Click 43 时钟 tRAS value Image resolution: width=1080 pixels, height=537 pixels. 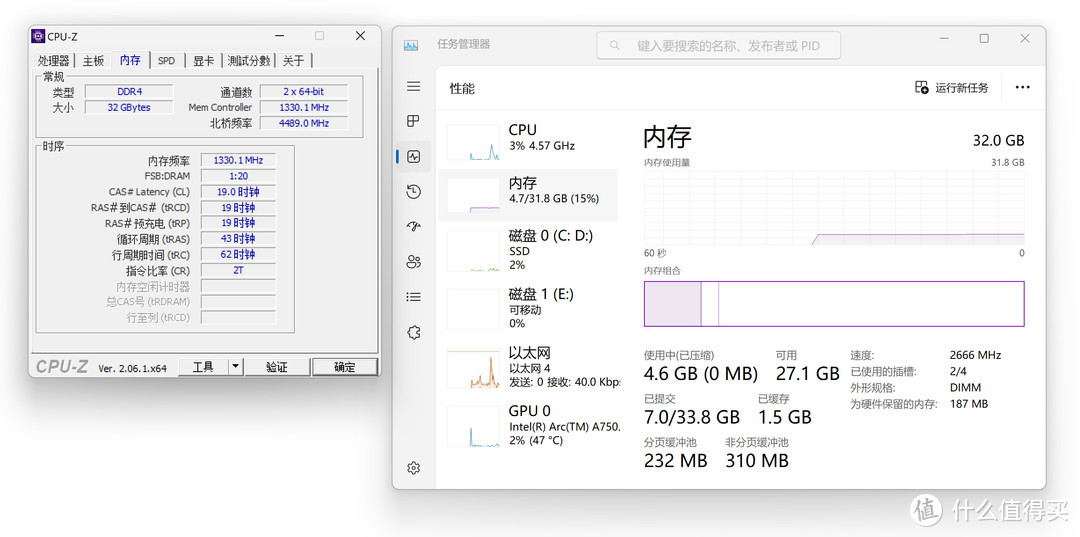(238, 239)
